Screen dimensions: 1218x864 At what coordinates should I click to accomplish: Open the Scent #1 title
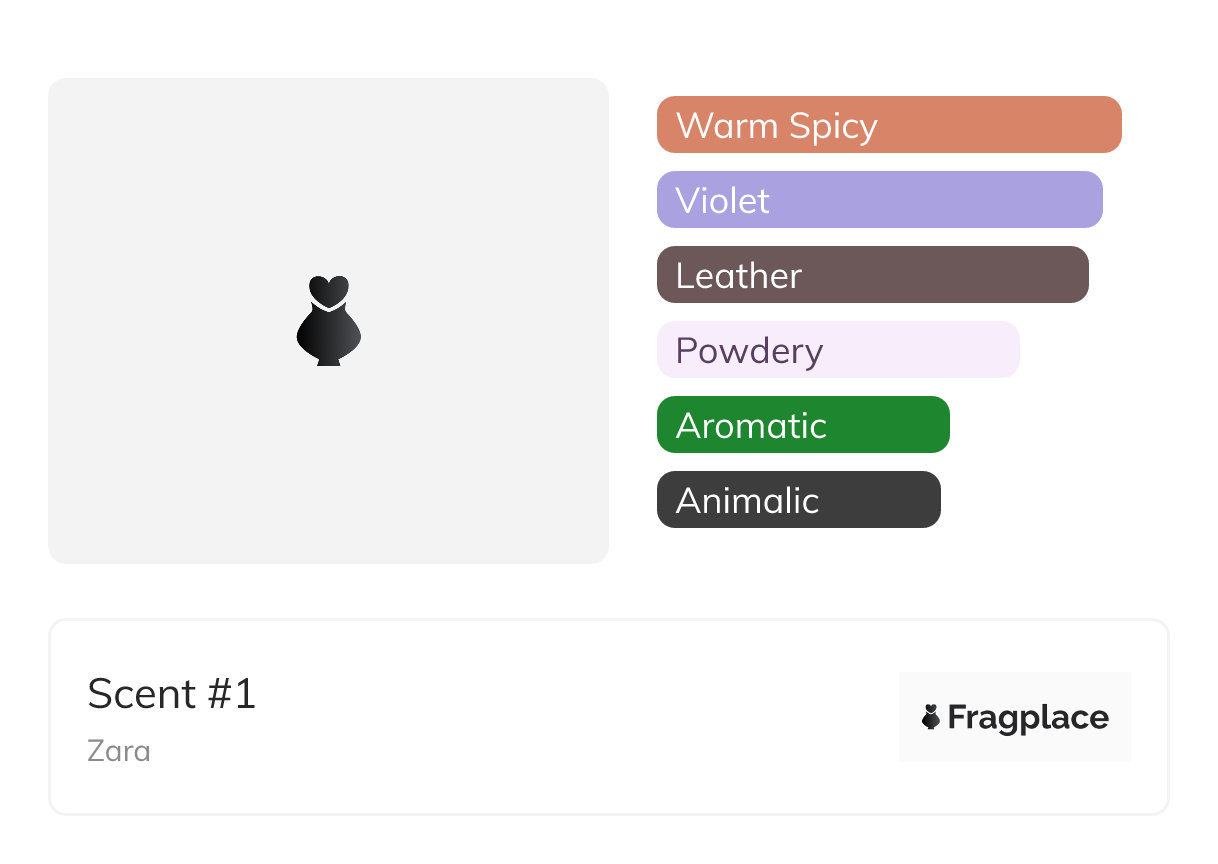click(172, 694)
